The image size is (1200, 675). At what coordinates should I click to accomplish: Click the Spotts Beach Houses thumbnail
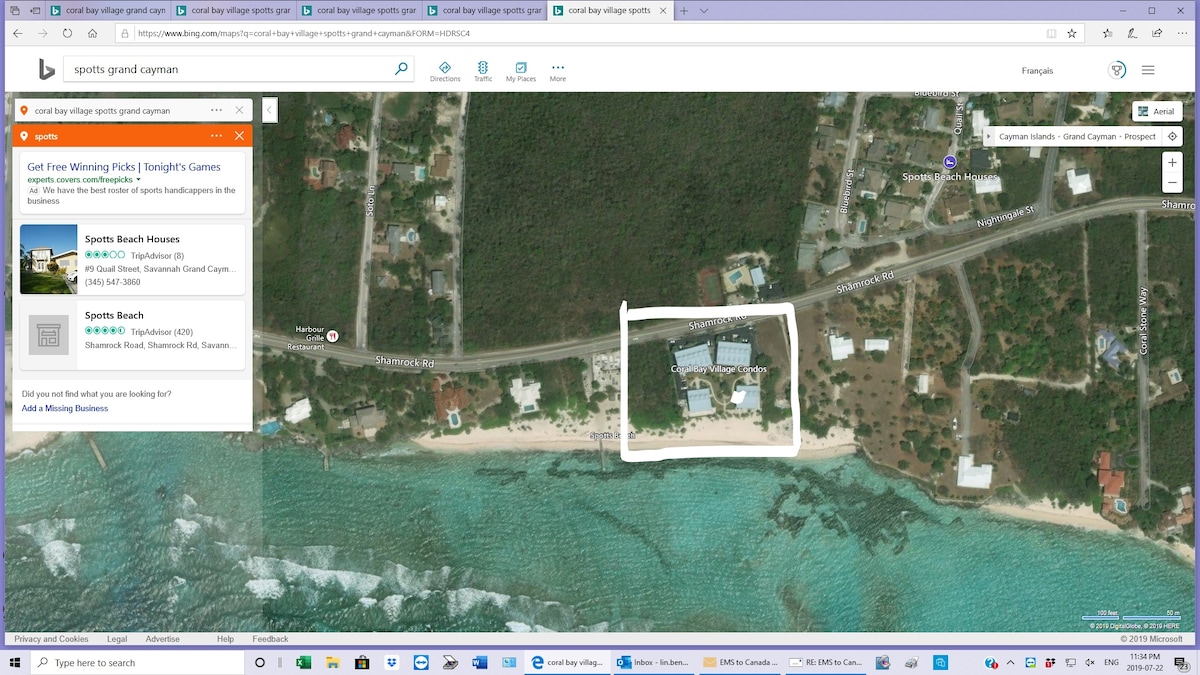[49, 259]
